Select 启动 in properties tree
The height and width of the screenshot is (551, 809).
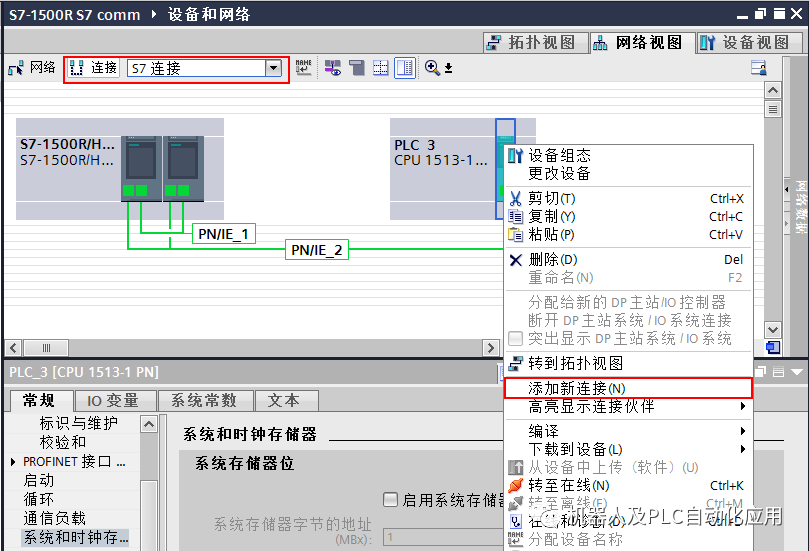(x=39, y=480)
